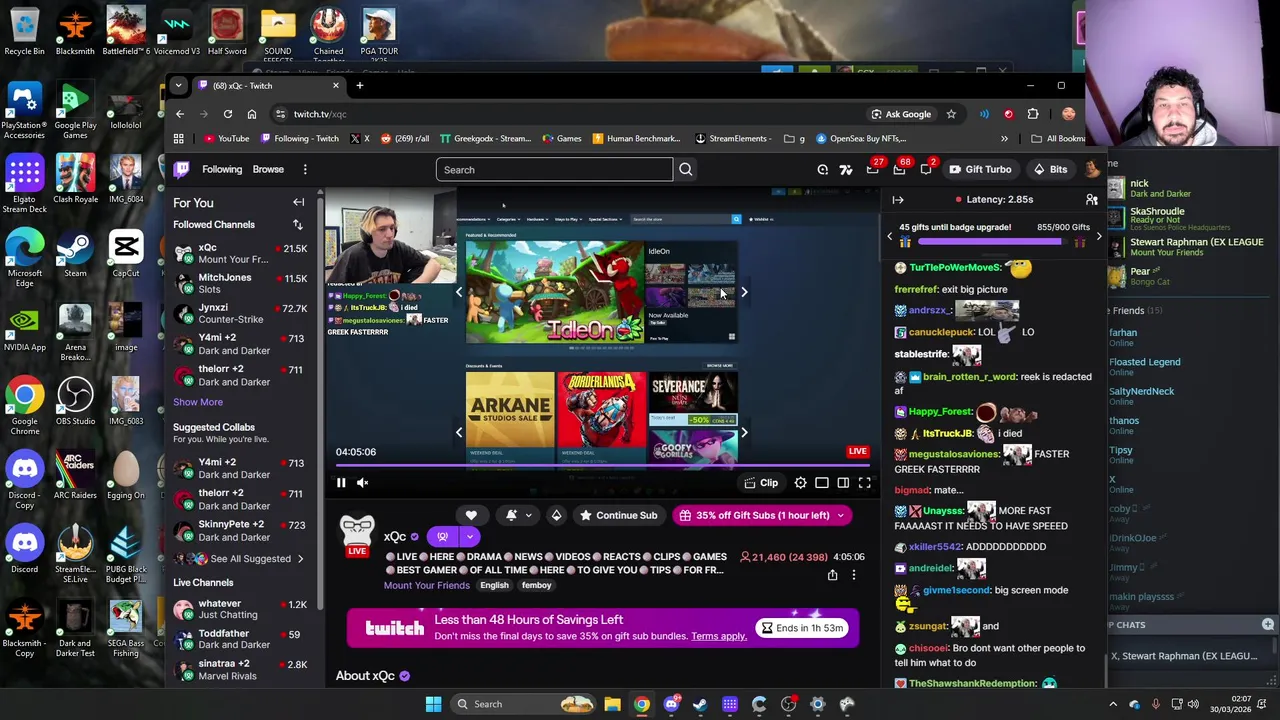Open the Prime loot tray showing 27

(873, 169)
